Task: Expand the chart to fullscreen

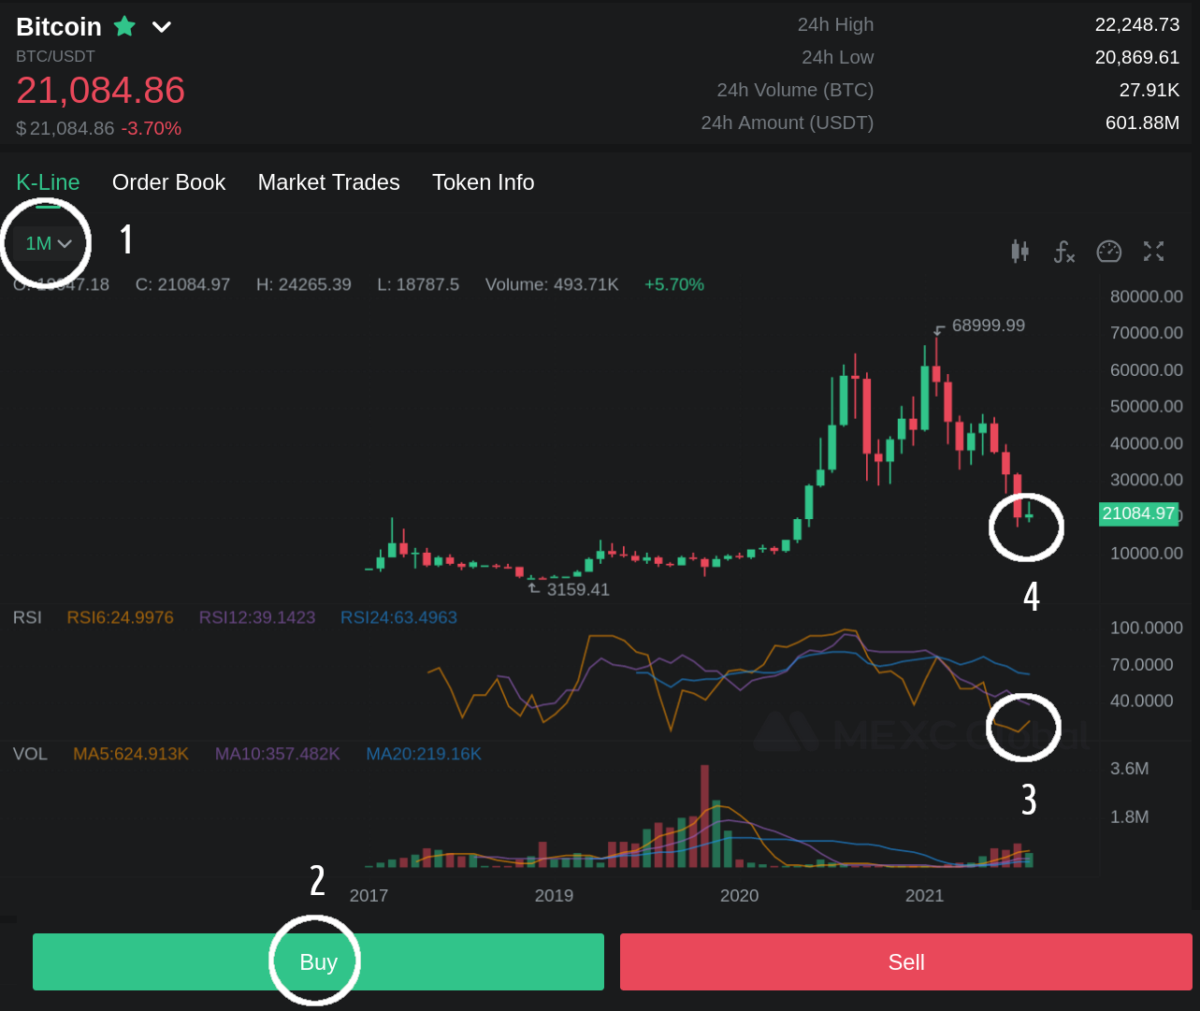Action: (x=1154, y=251)
